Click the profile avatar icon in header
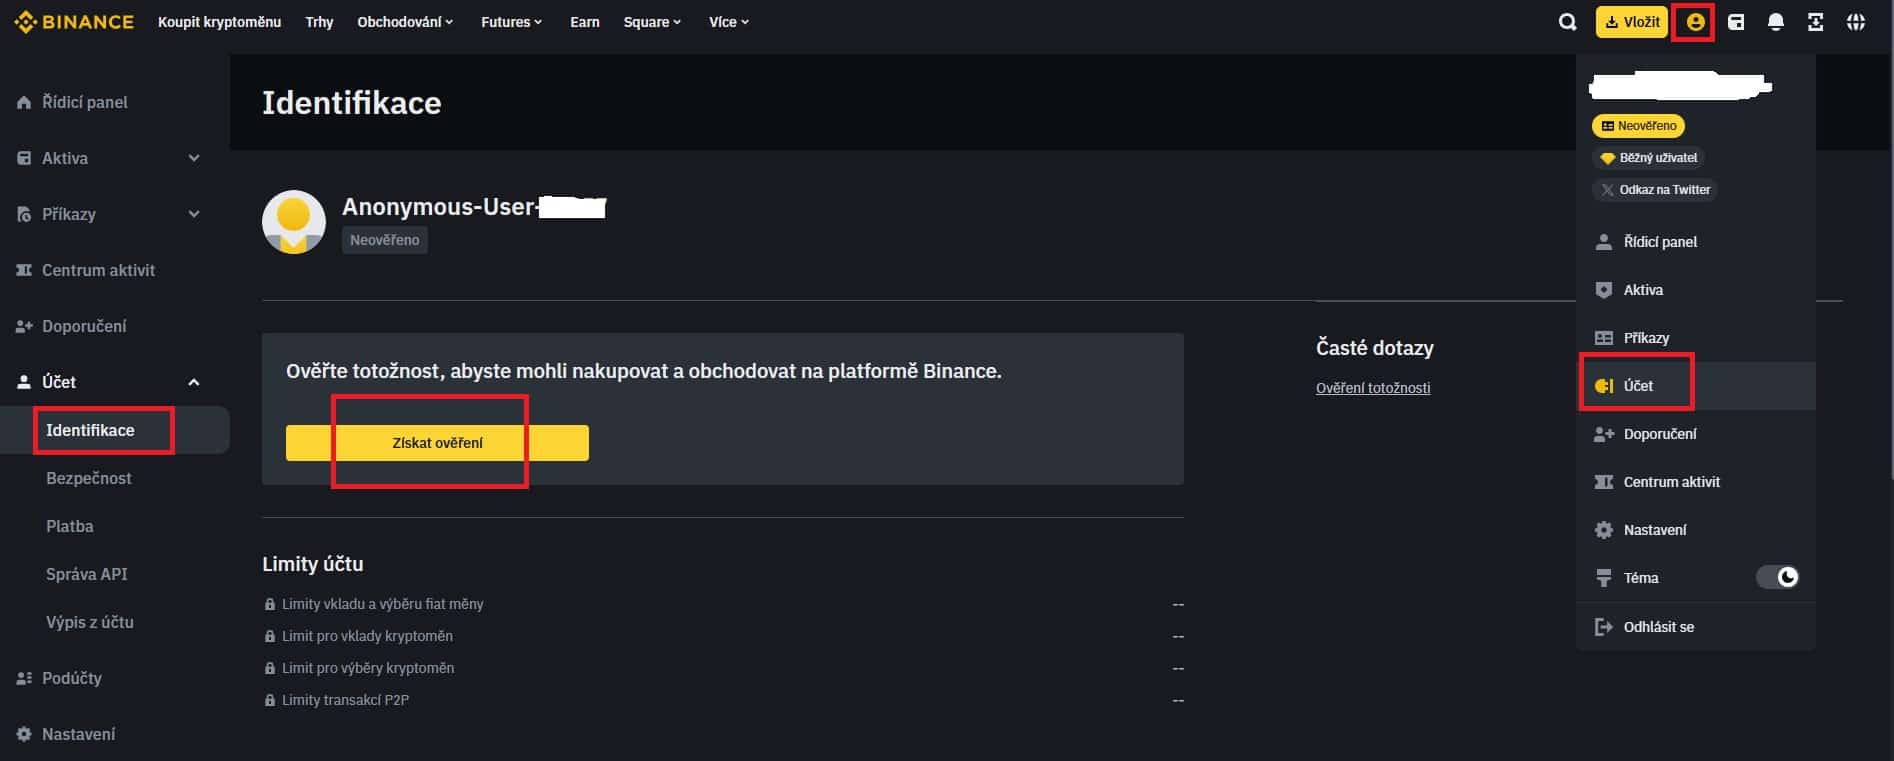Screen dimensions: 1894x761 point(1695,22)
